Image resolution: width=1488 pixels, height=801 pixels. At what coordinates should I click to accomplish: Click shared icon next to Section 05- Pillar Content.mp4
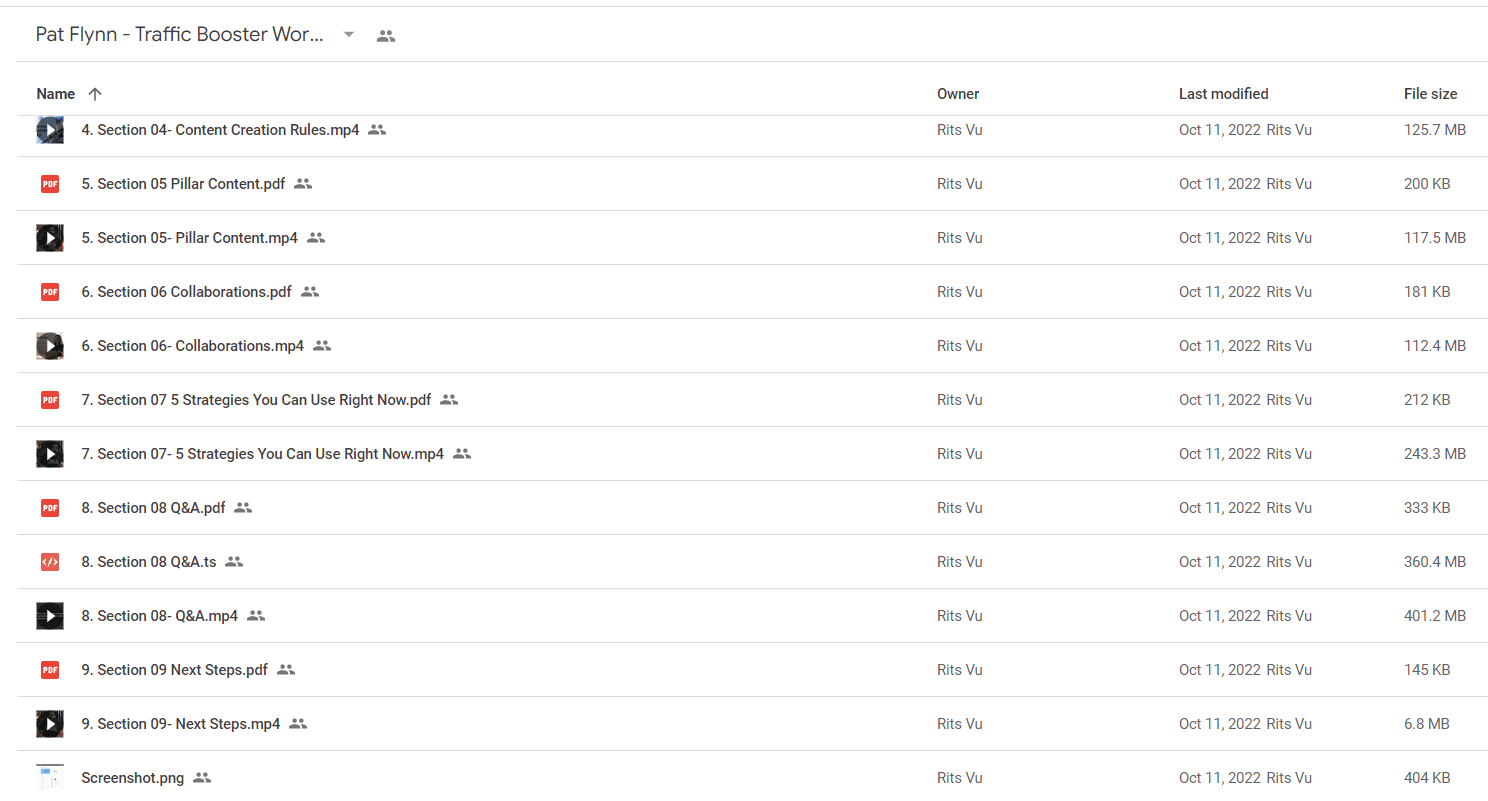(x=316, y=238)
